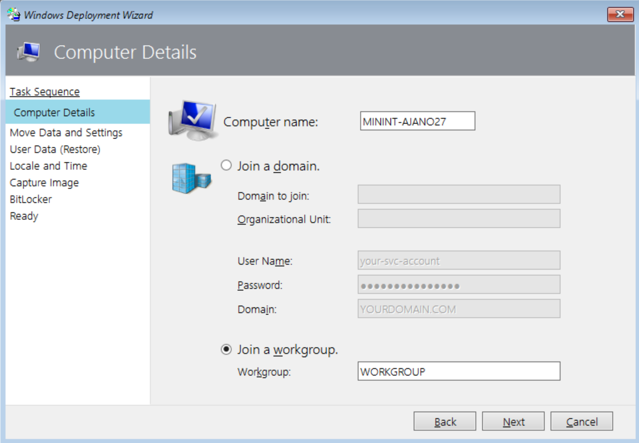Open the Task Sequence step link
The height and width of the screenshot is (443, 639).
[45, 92]
